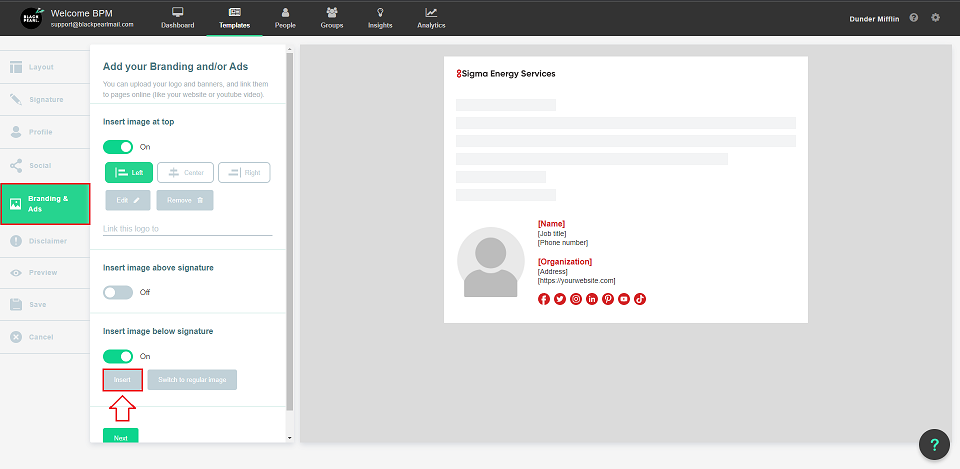This screenshot has width=960, height=469.
Task: Click the Facebook icon in signature preview
Action: [x=544, y=299]
